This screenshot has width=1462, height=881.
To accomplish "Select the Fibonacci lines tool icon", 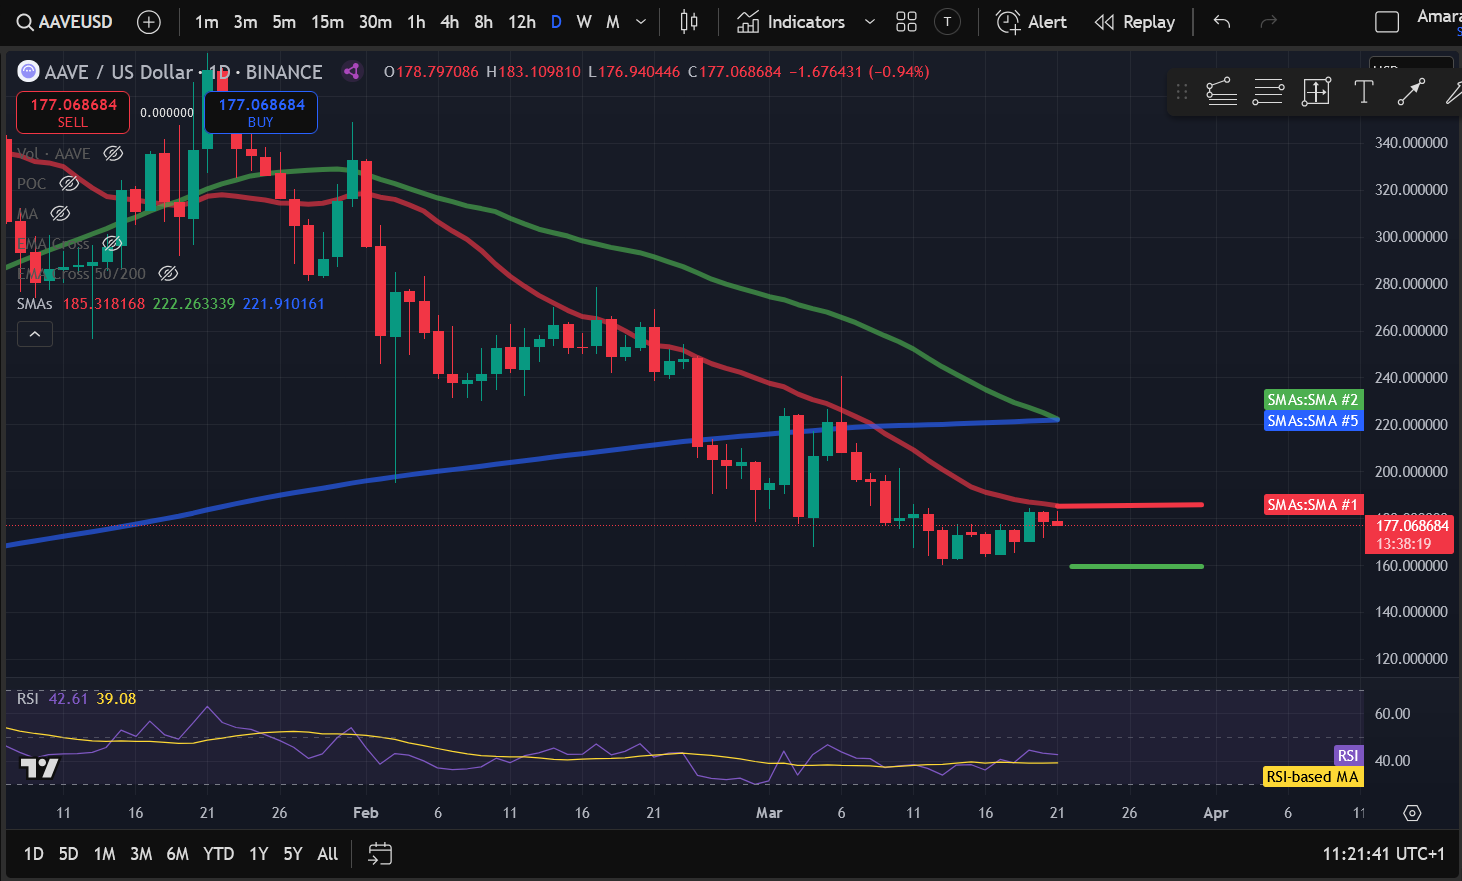I will 1268,92.
